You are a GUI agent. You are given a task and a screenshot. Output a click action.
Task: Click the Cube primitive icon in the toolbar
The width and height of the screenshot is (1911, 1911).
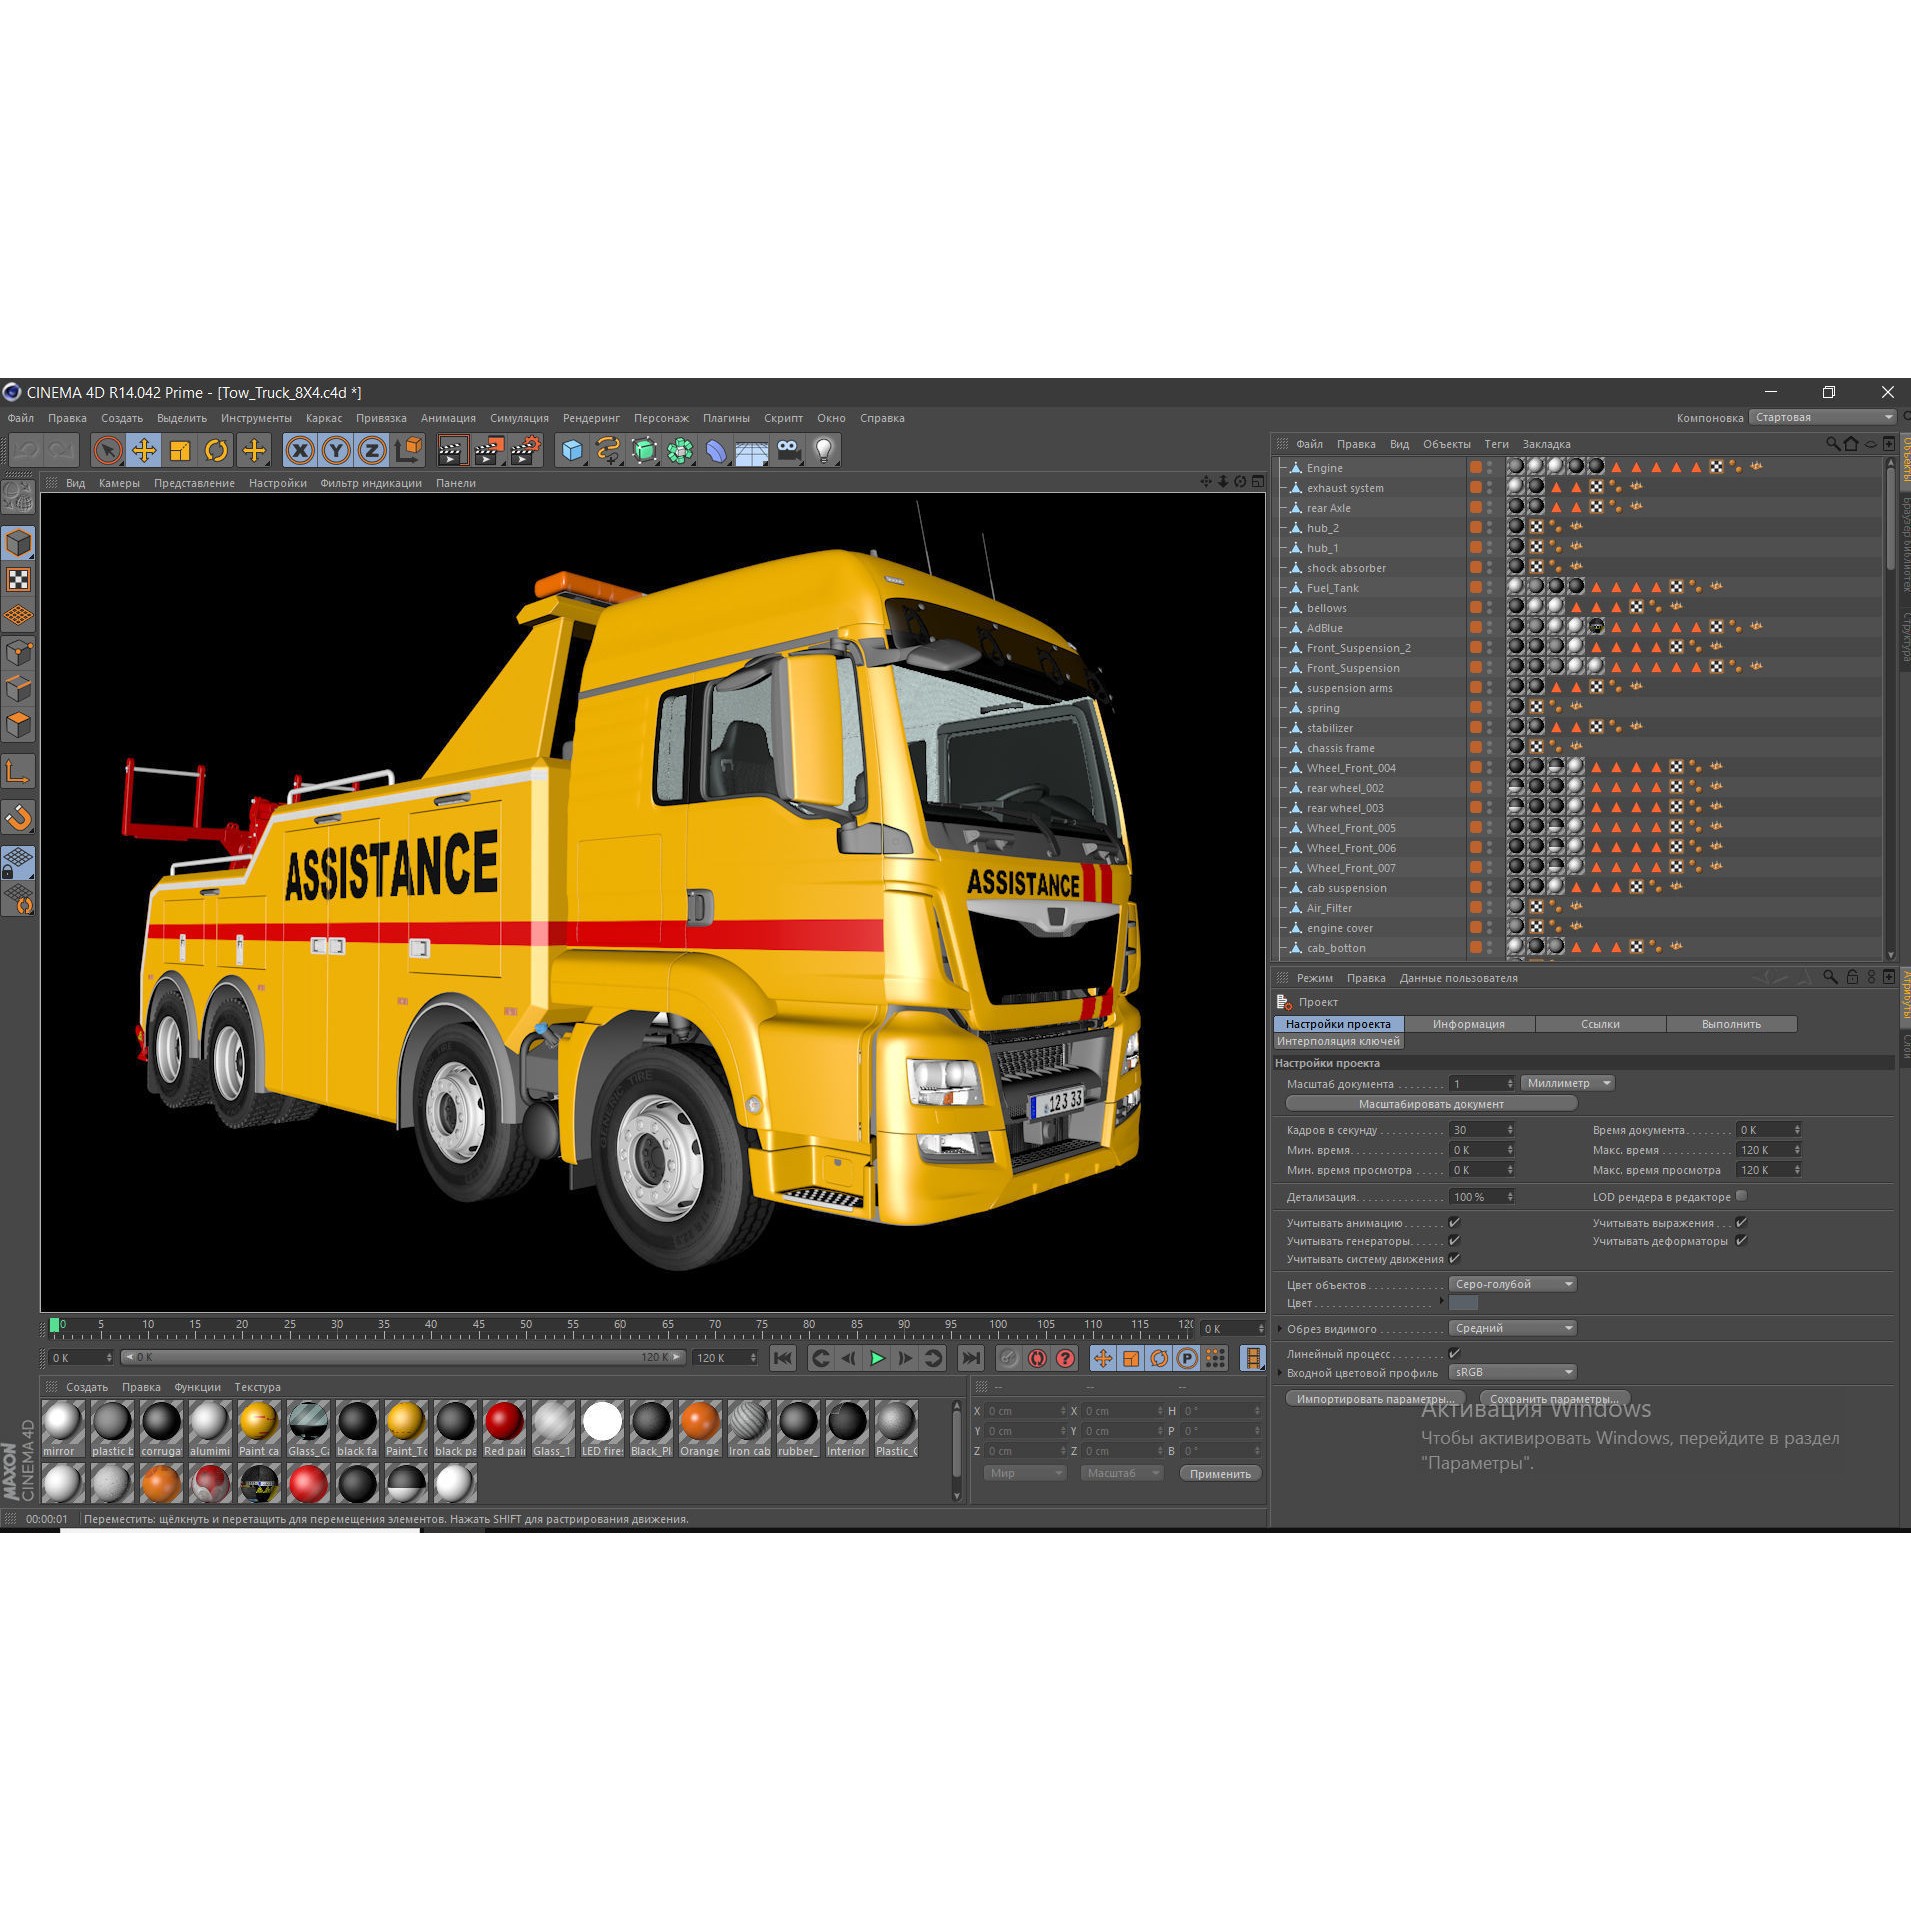coord(572,451)
